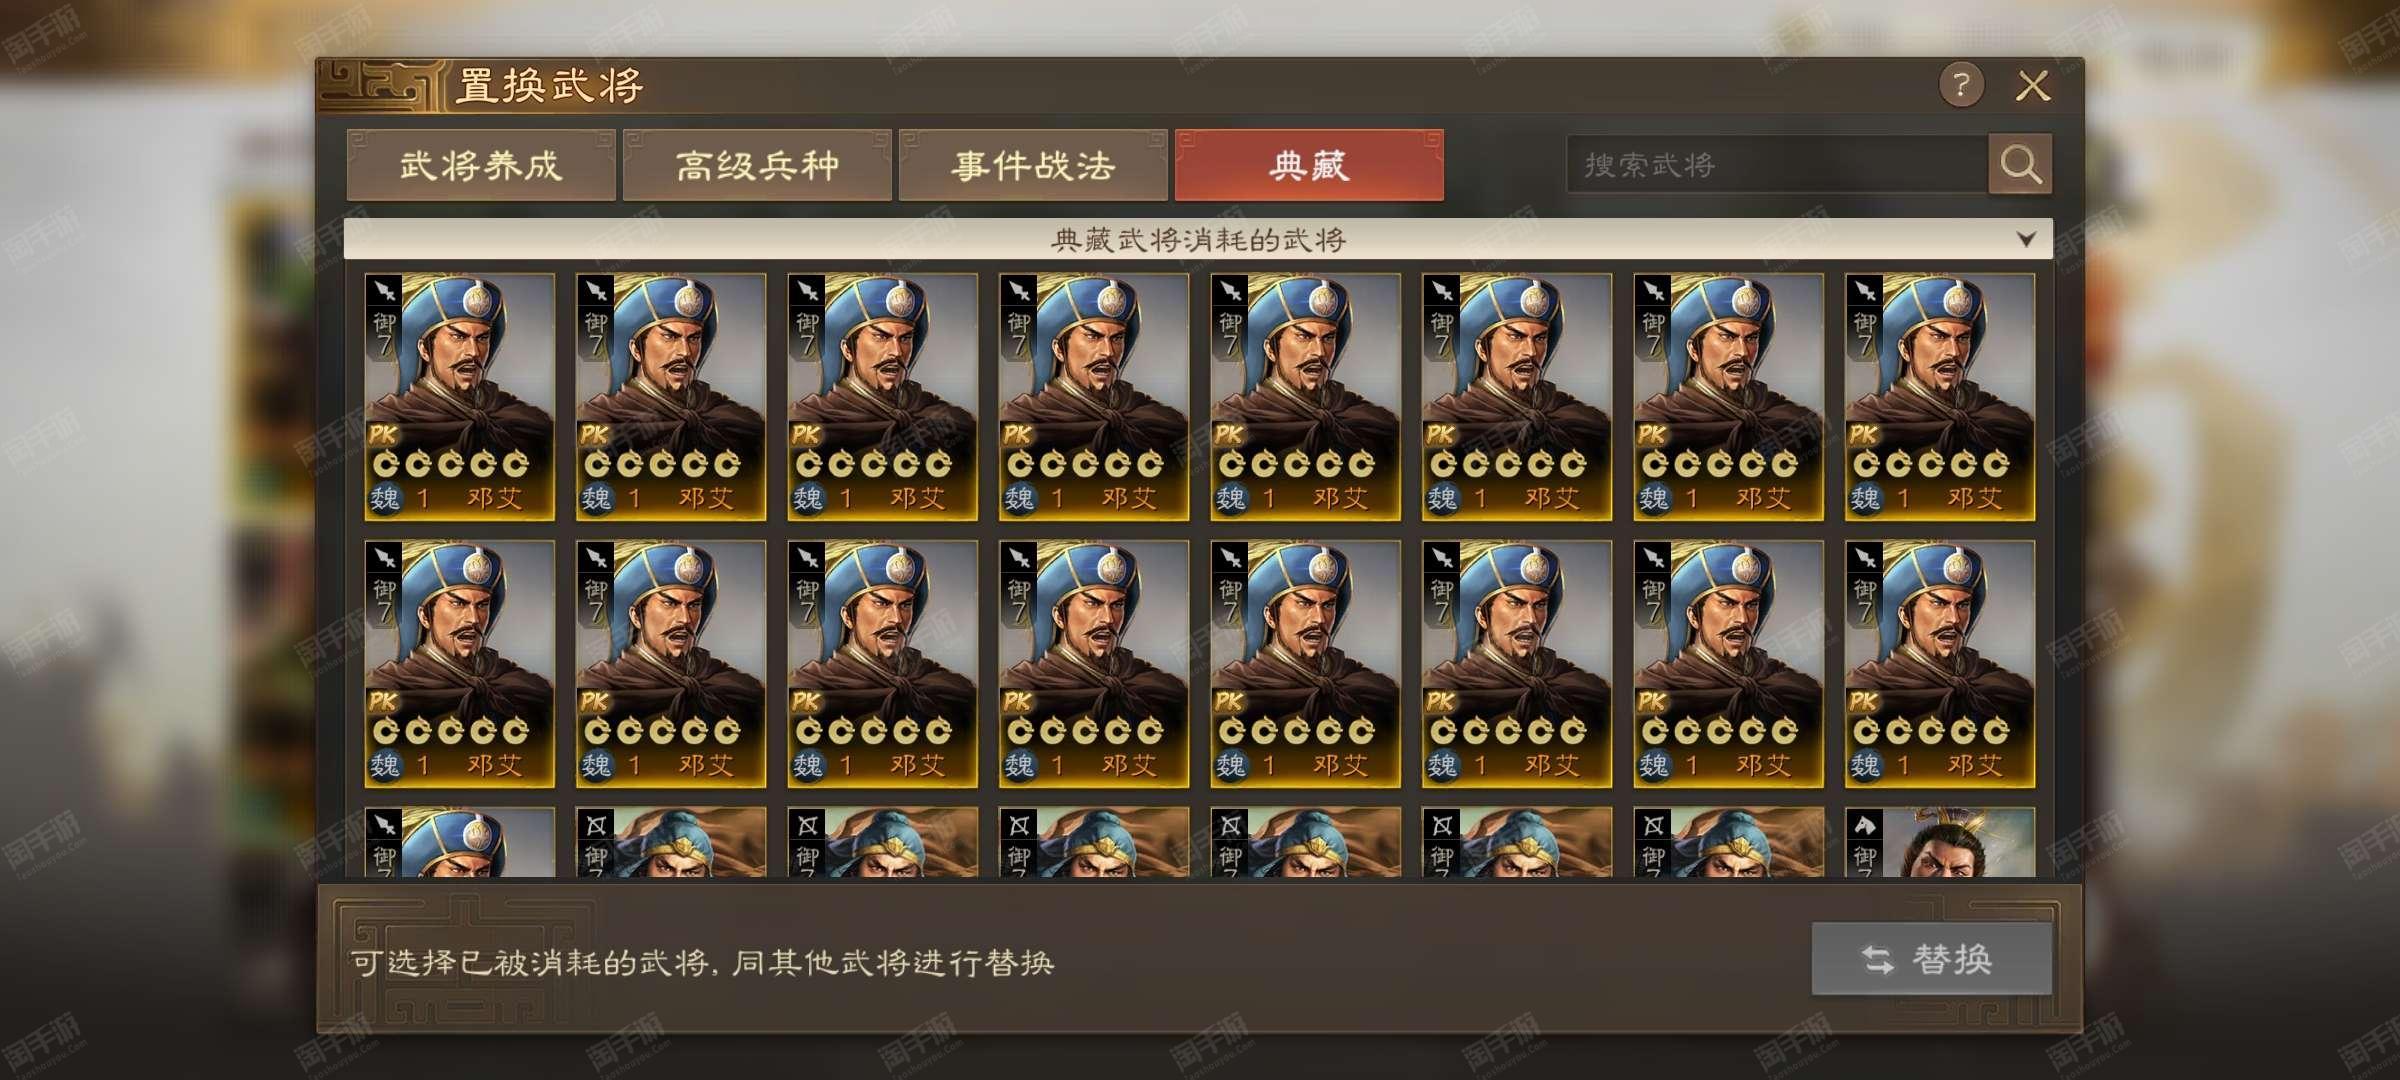Pick fourth 邓艾 card in second row
Screen dimensions: 2400x1080
(1093, 664)
